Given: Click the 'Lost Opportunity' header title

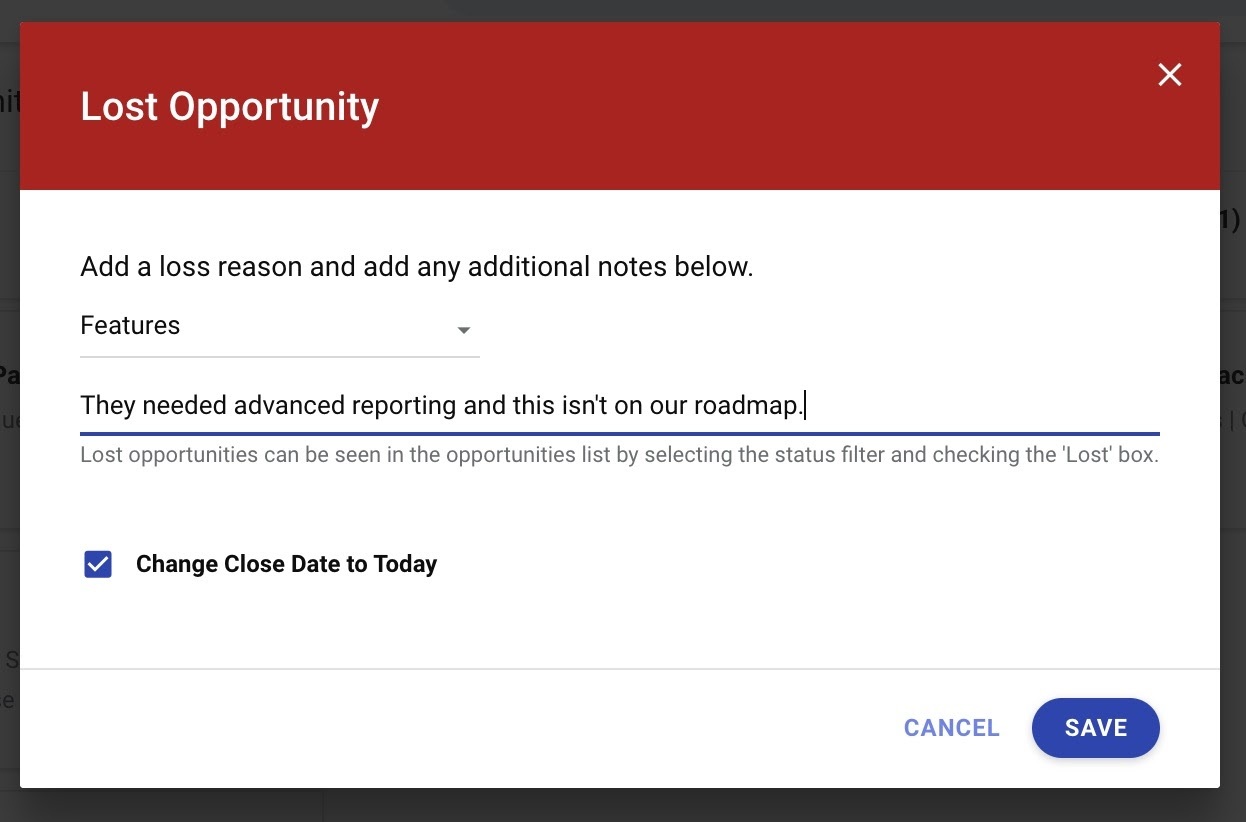Looking at the screenshot, I should click(x=229, y=106).
